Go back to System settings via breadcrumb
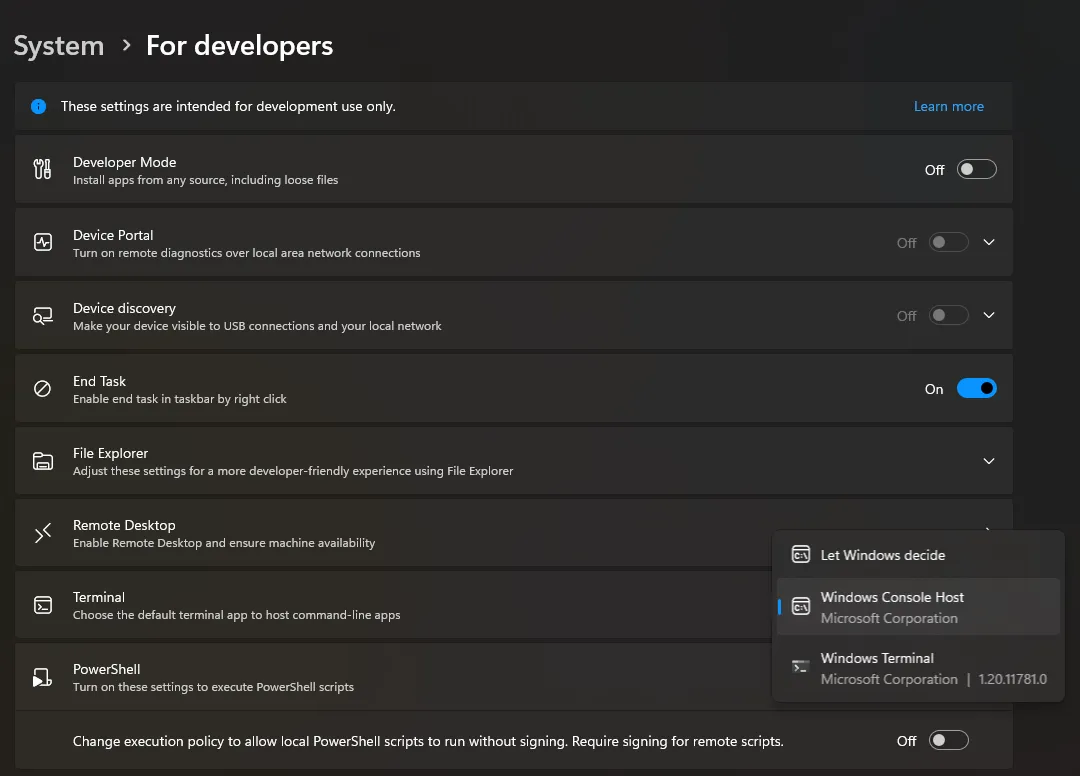Viewport: 1080px width, 776px height. [x=58, y=45]
